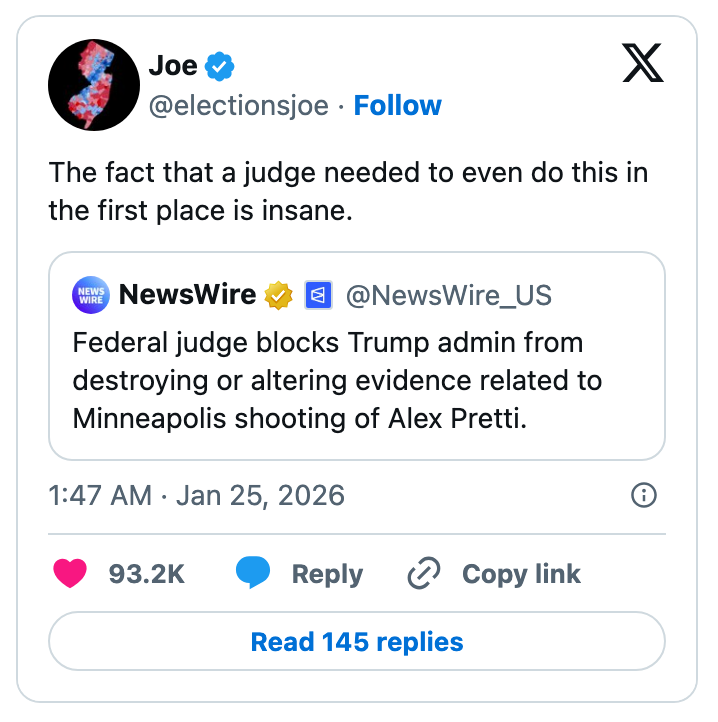Click the pink heart like icon
718x722 pixels.
pos(69,573)
